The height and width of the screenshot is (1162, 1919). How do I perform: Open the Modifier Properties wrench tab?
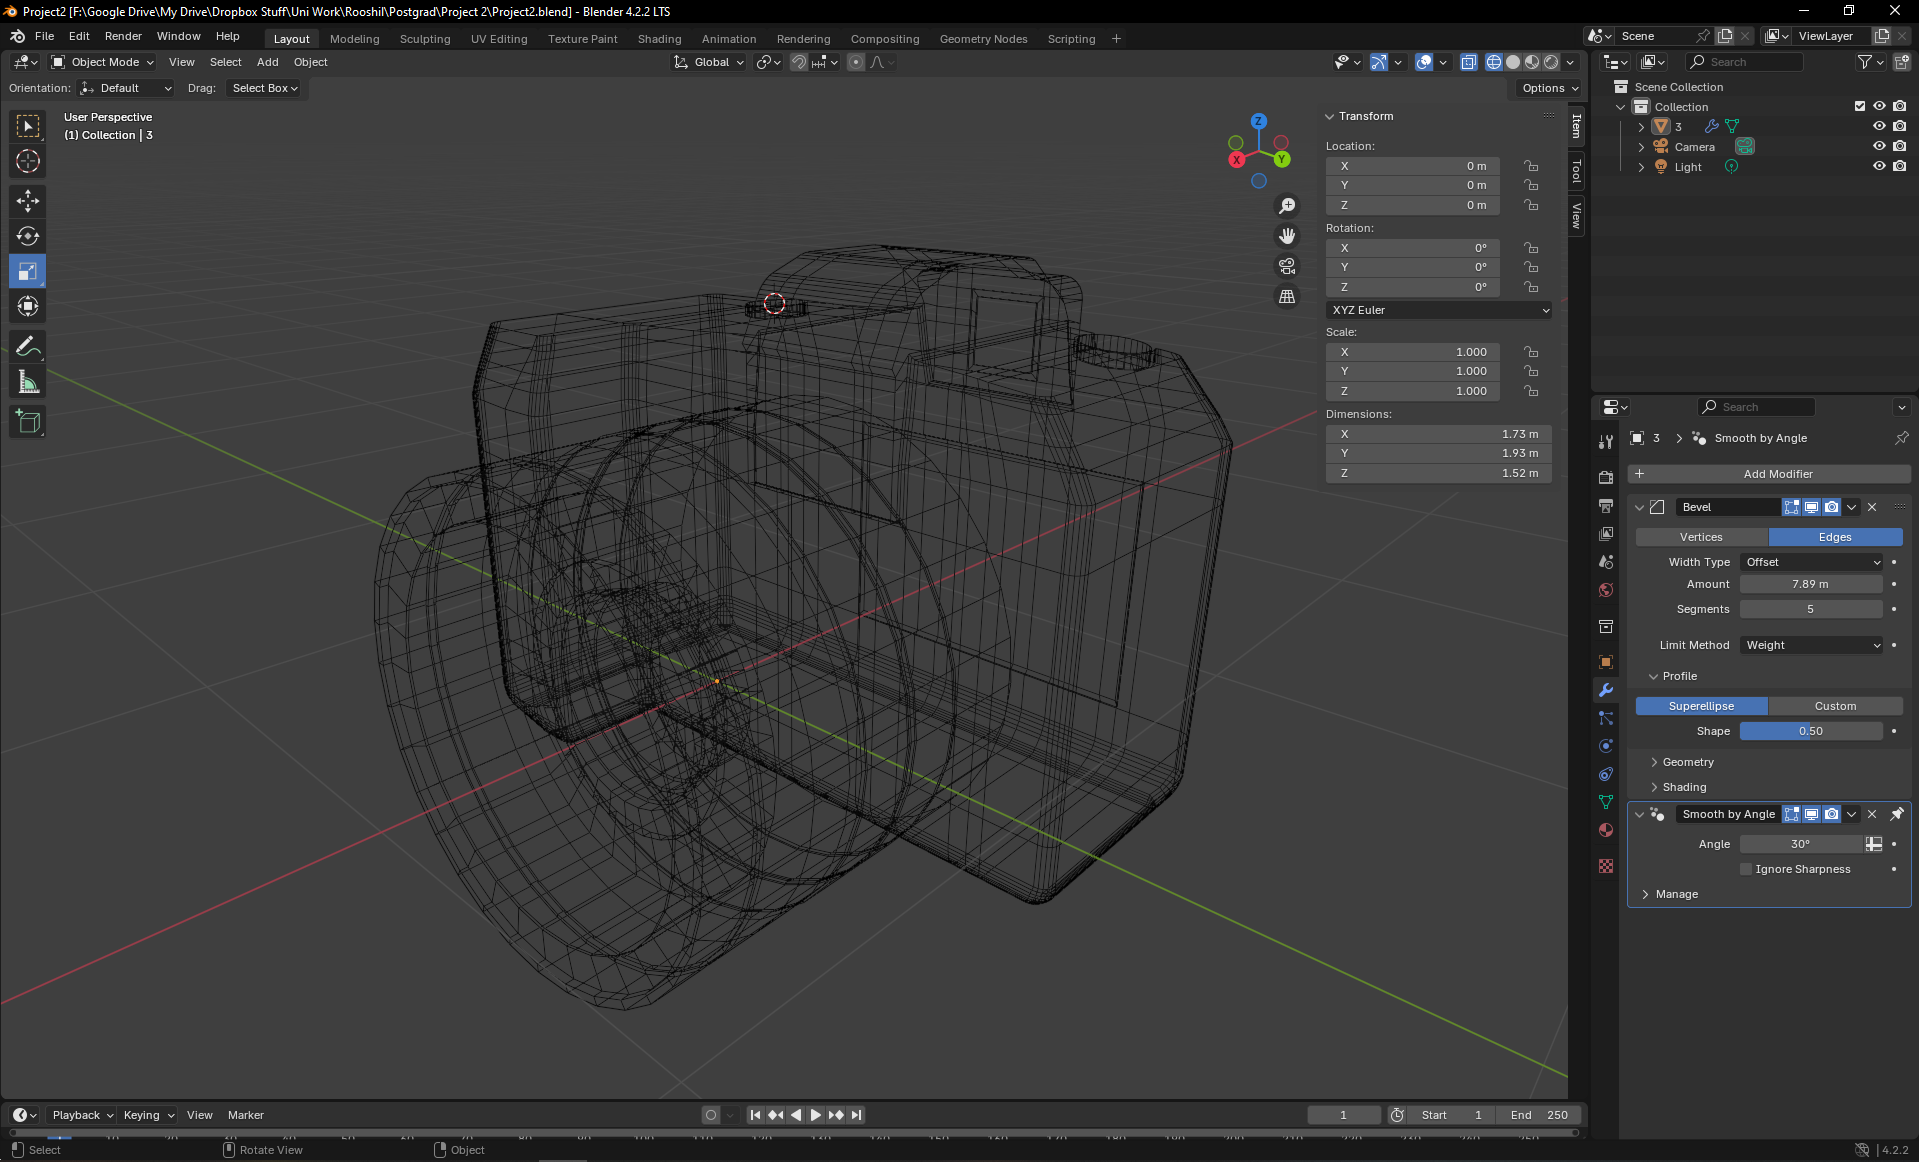click(x=1605, y=690)
